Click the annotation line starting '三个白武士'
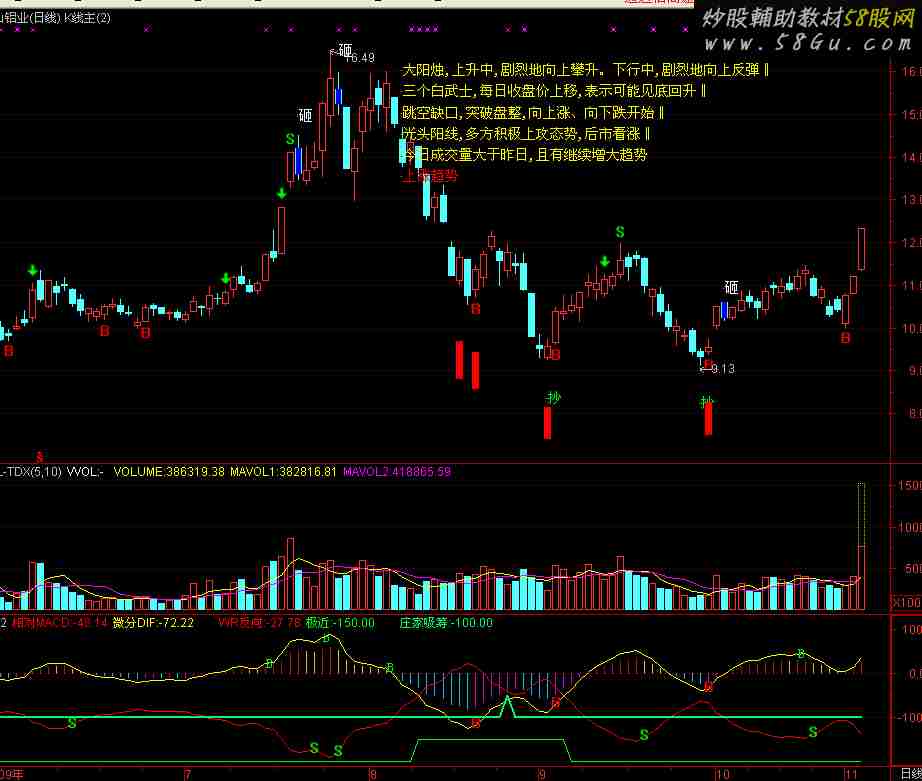Screen dimensions: 922x781 (553, 91)
